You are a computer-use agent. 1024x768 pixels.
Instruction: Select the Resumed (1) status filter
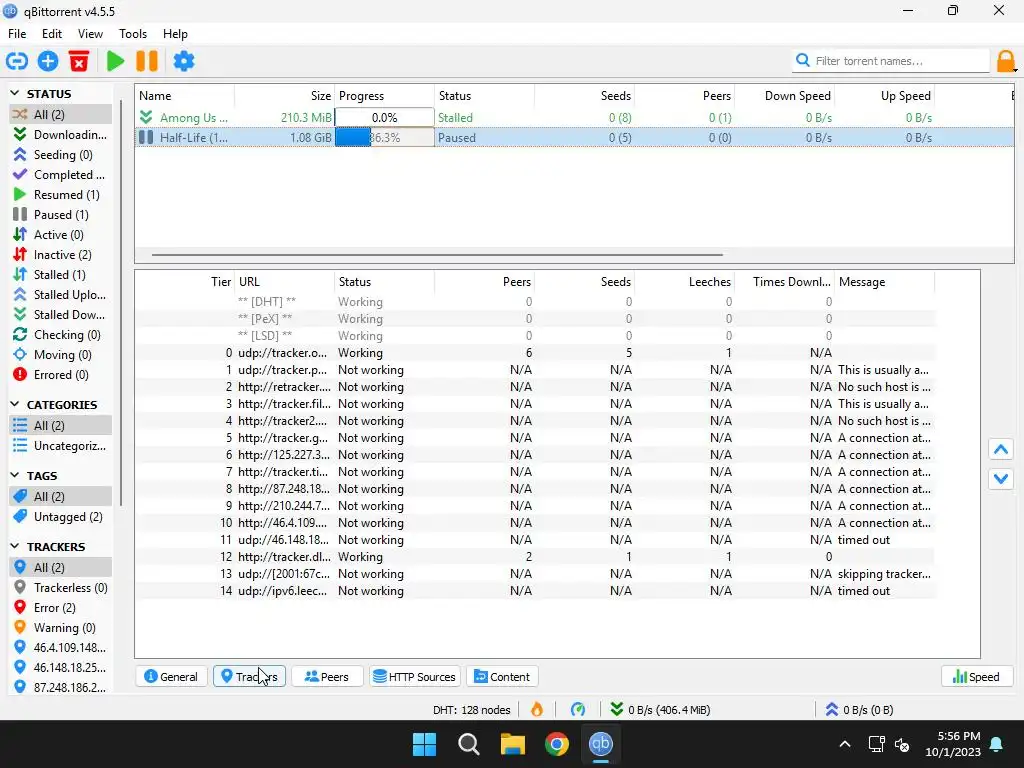(61, 195)
